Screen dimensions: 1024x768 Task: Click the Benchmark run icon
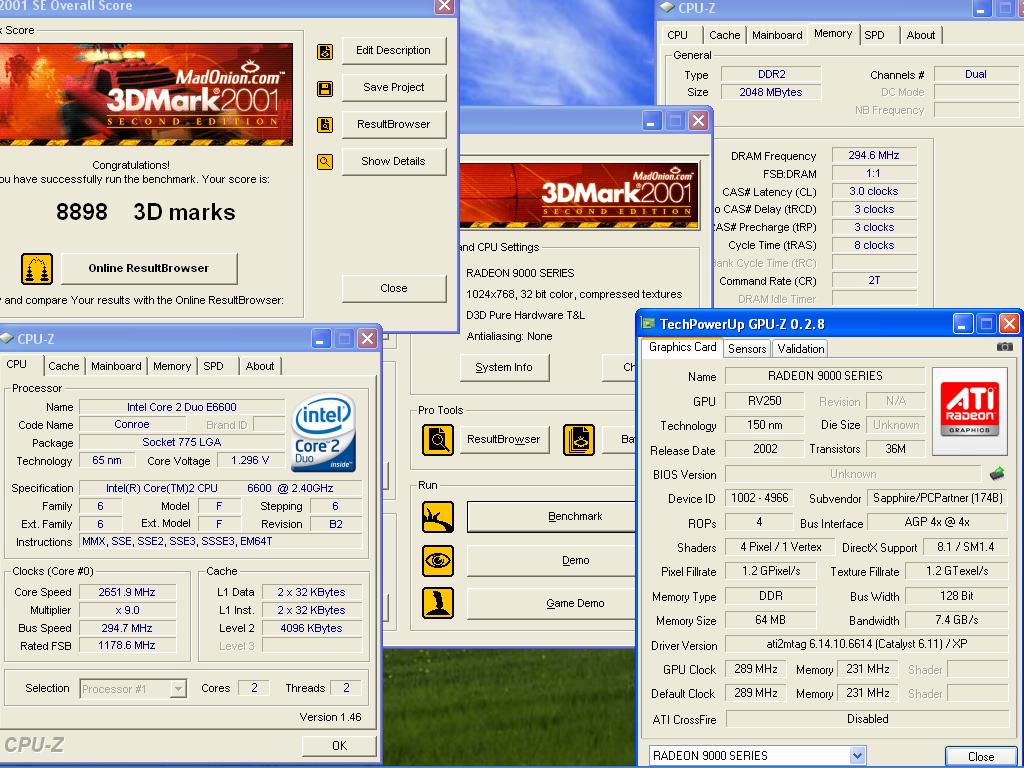click(x=438, y=517)
